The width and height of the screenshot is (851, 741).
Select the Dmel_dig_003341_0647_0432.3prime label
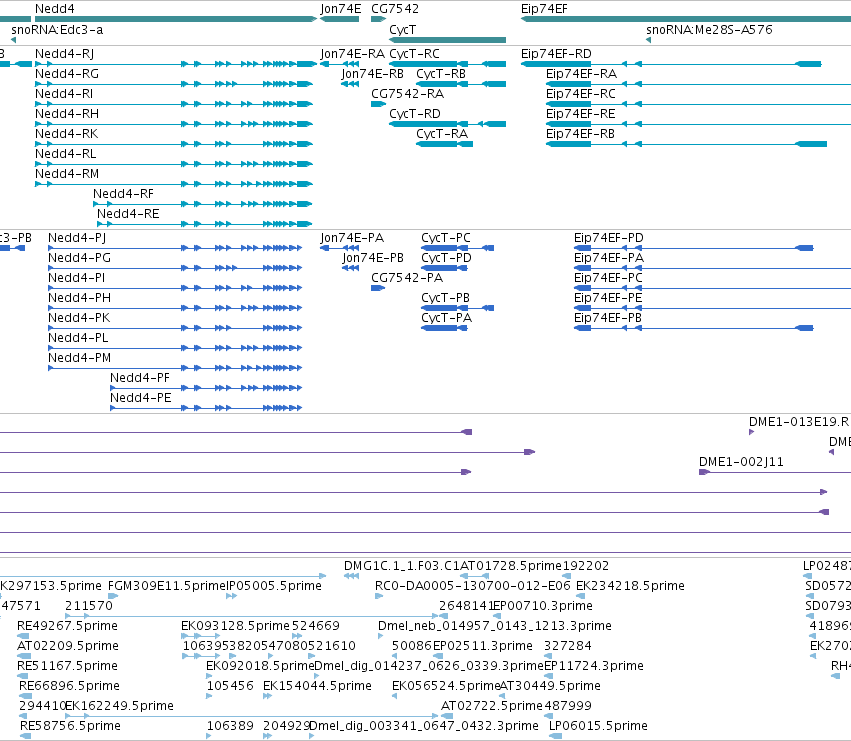(424, 726)
